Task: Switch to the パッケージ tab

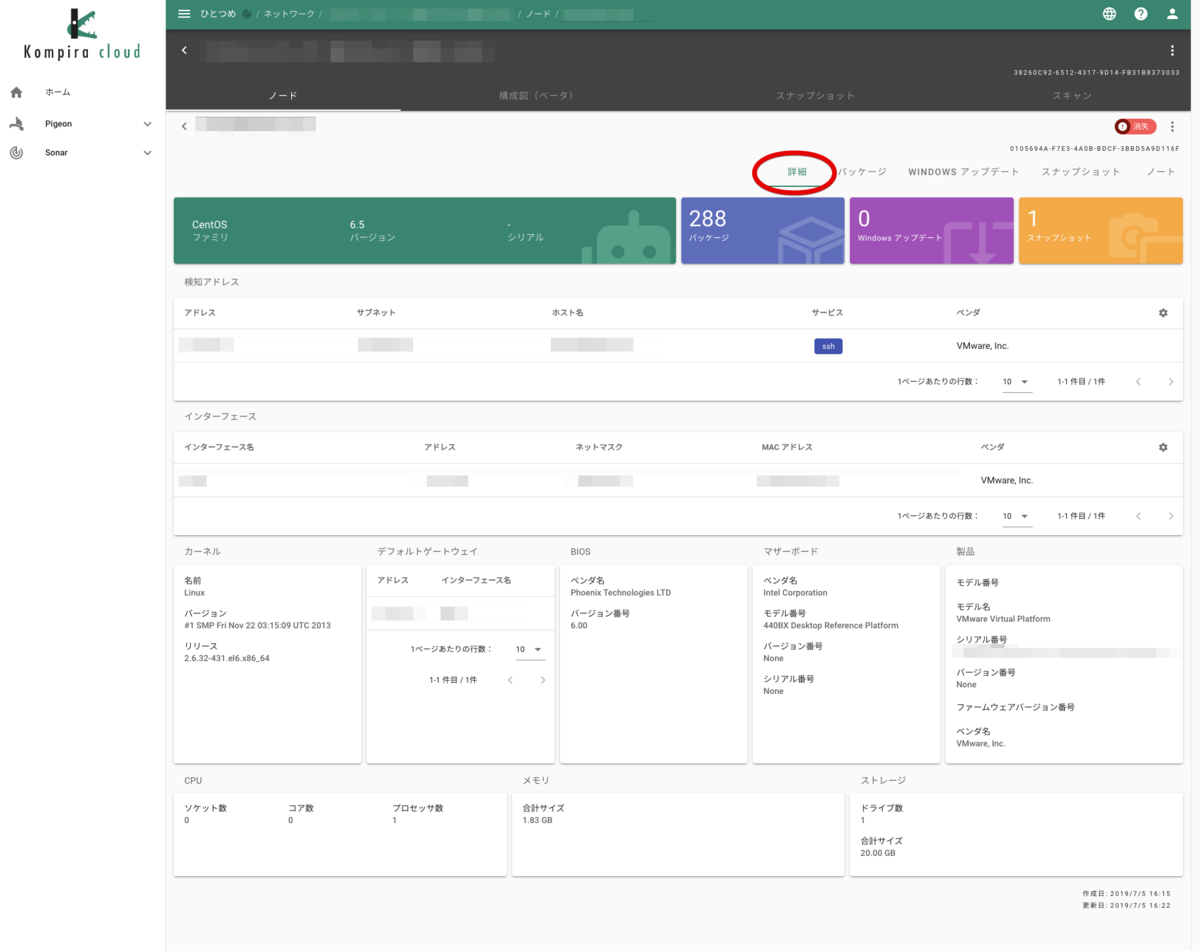Action: point(862,172)
